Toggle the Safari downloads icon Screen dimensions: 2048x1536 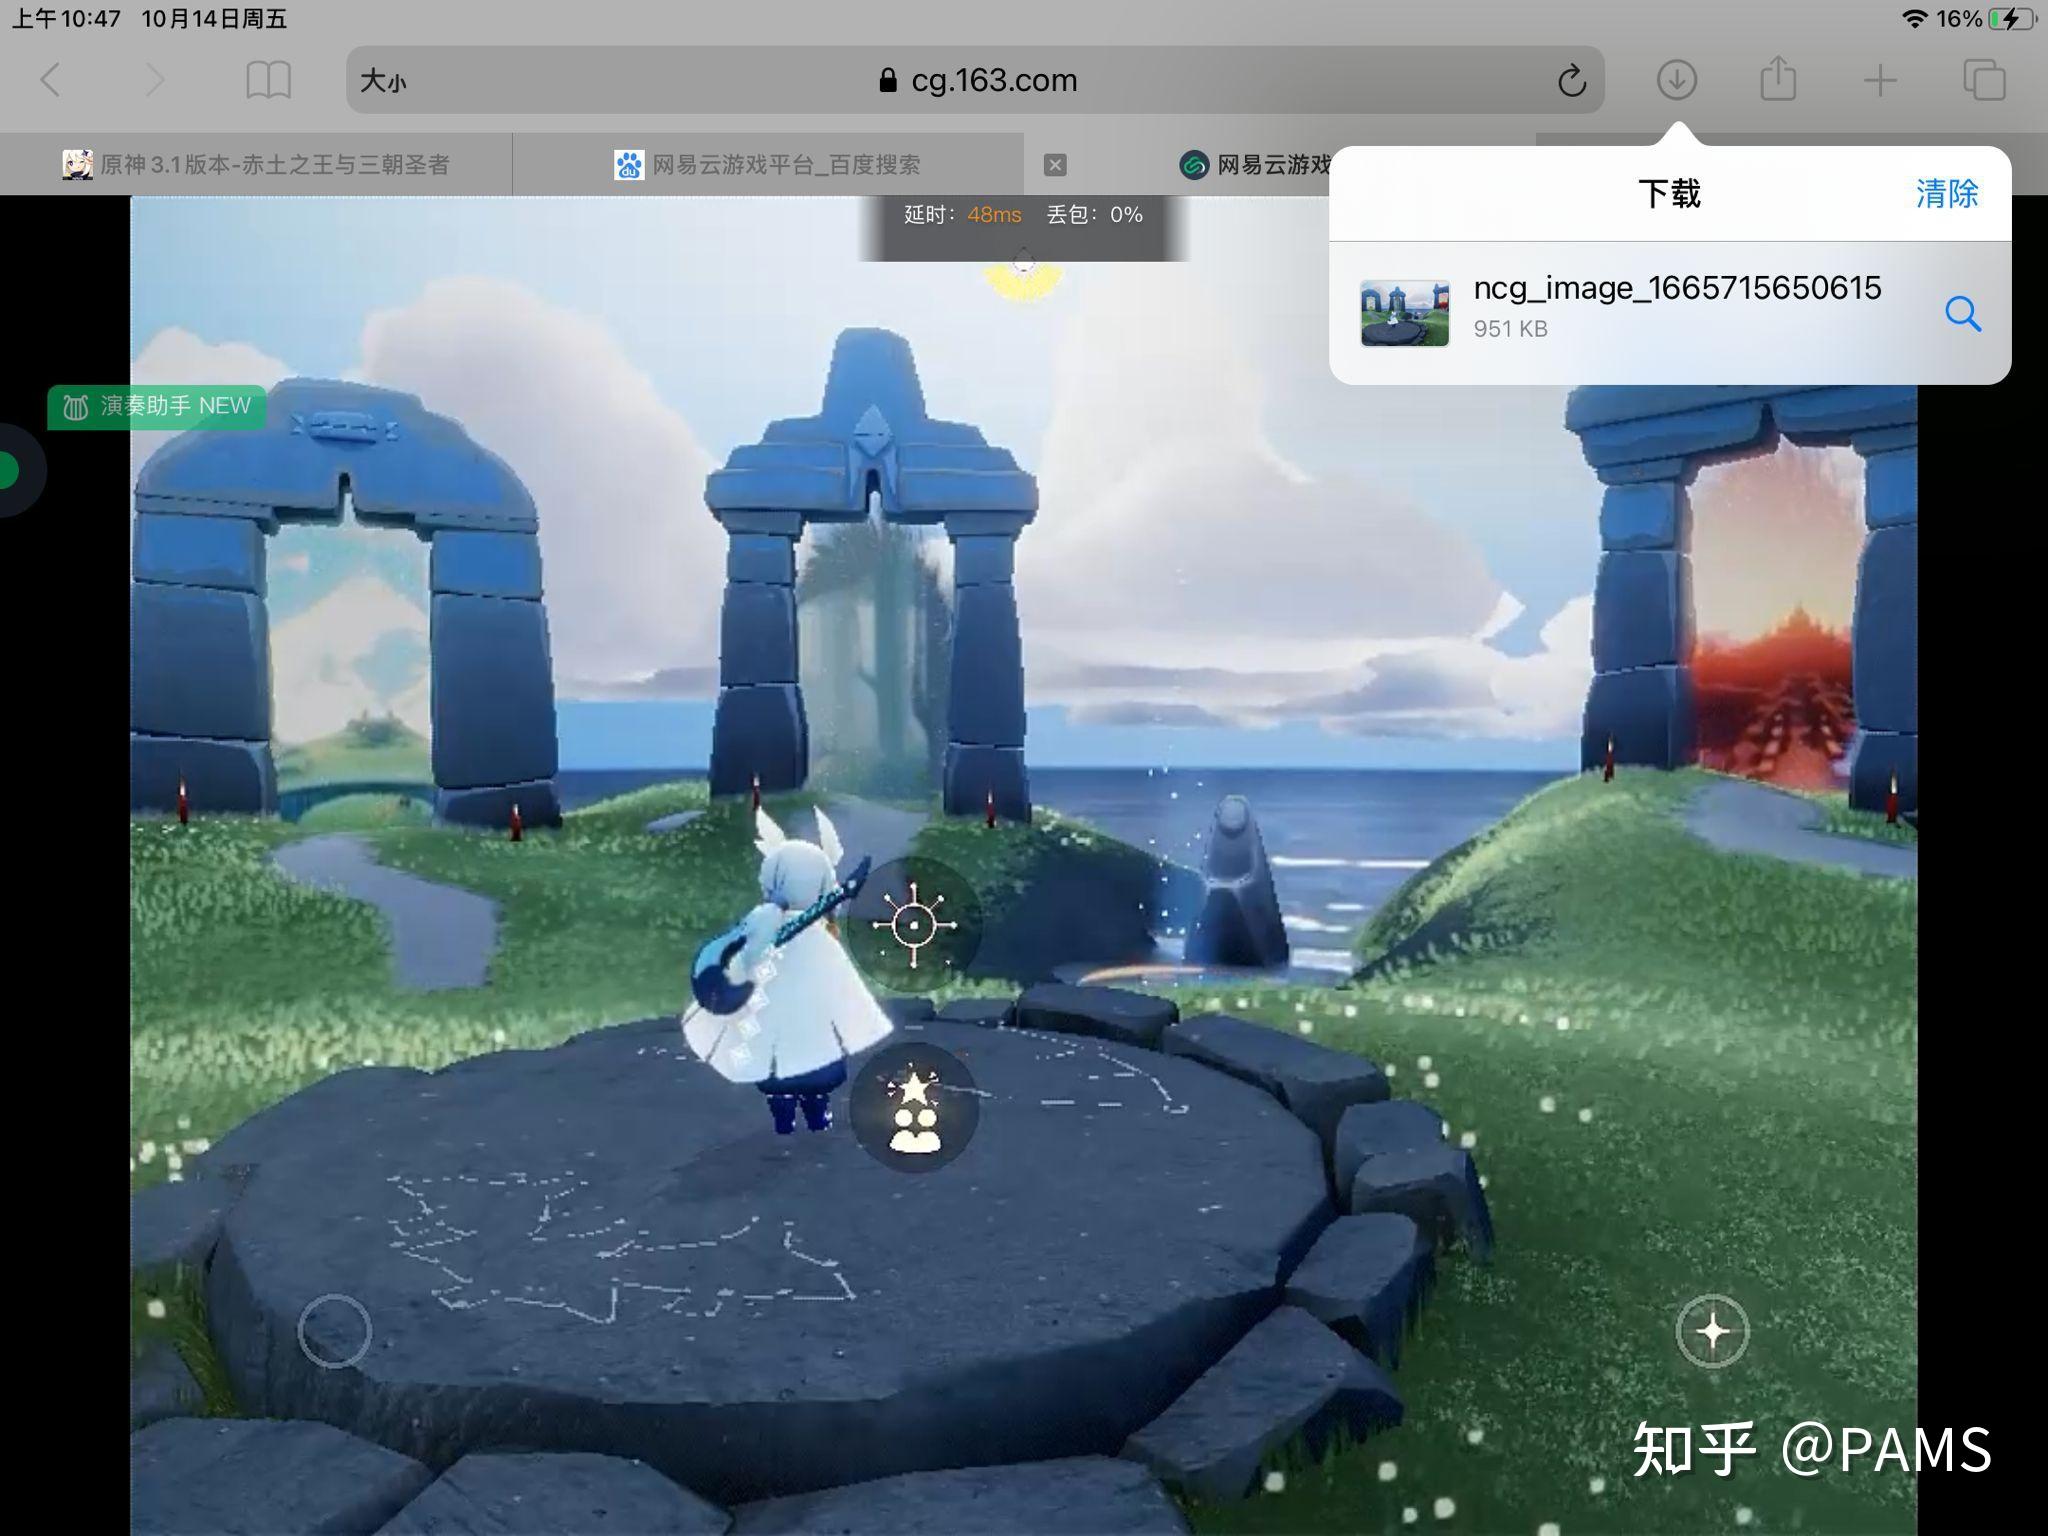[x=1677, y=80]
